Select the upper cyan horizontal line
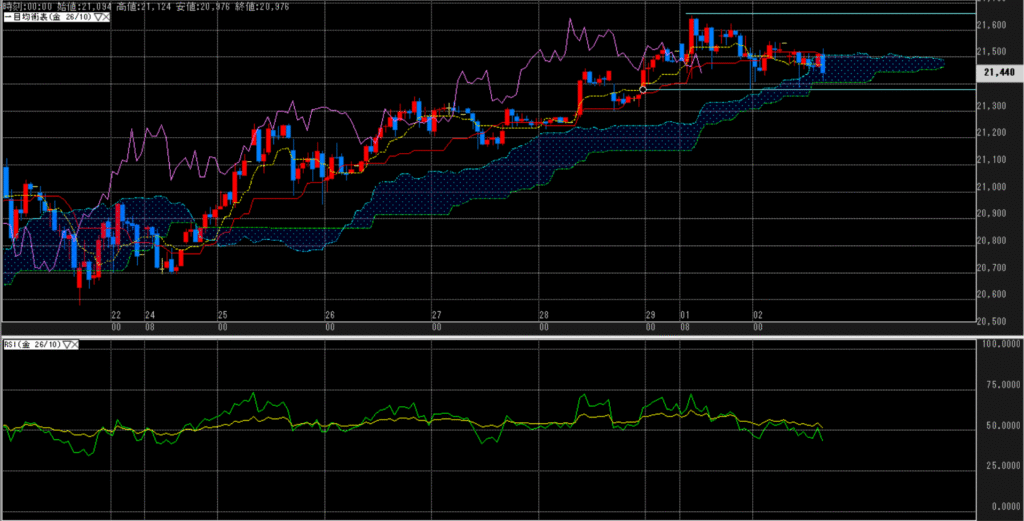Image resolution: width=1024 pixels, height=521 pixels. click(830, 14)
